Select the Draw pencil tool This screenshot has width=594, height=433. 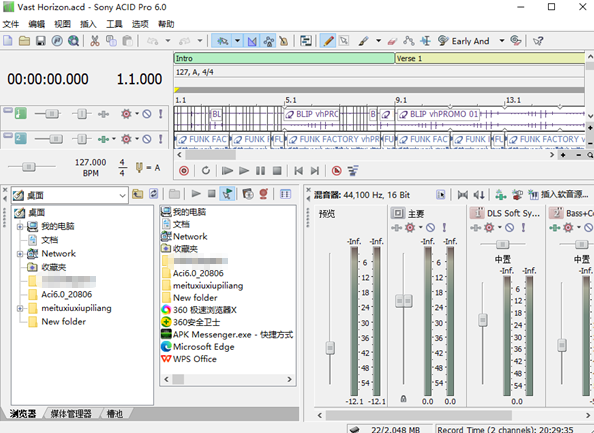pos(328,41)
